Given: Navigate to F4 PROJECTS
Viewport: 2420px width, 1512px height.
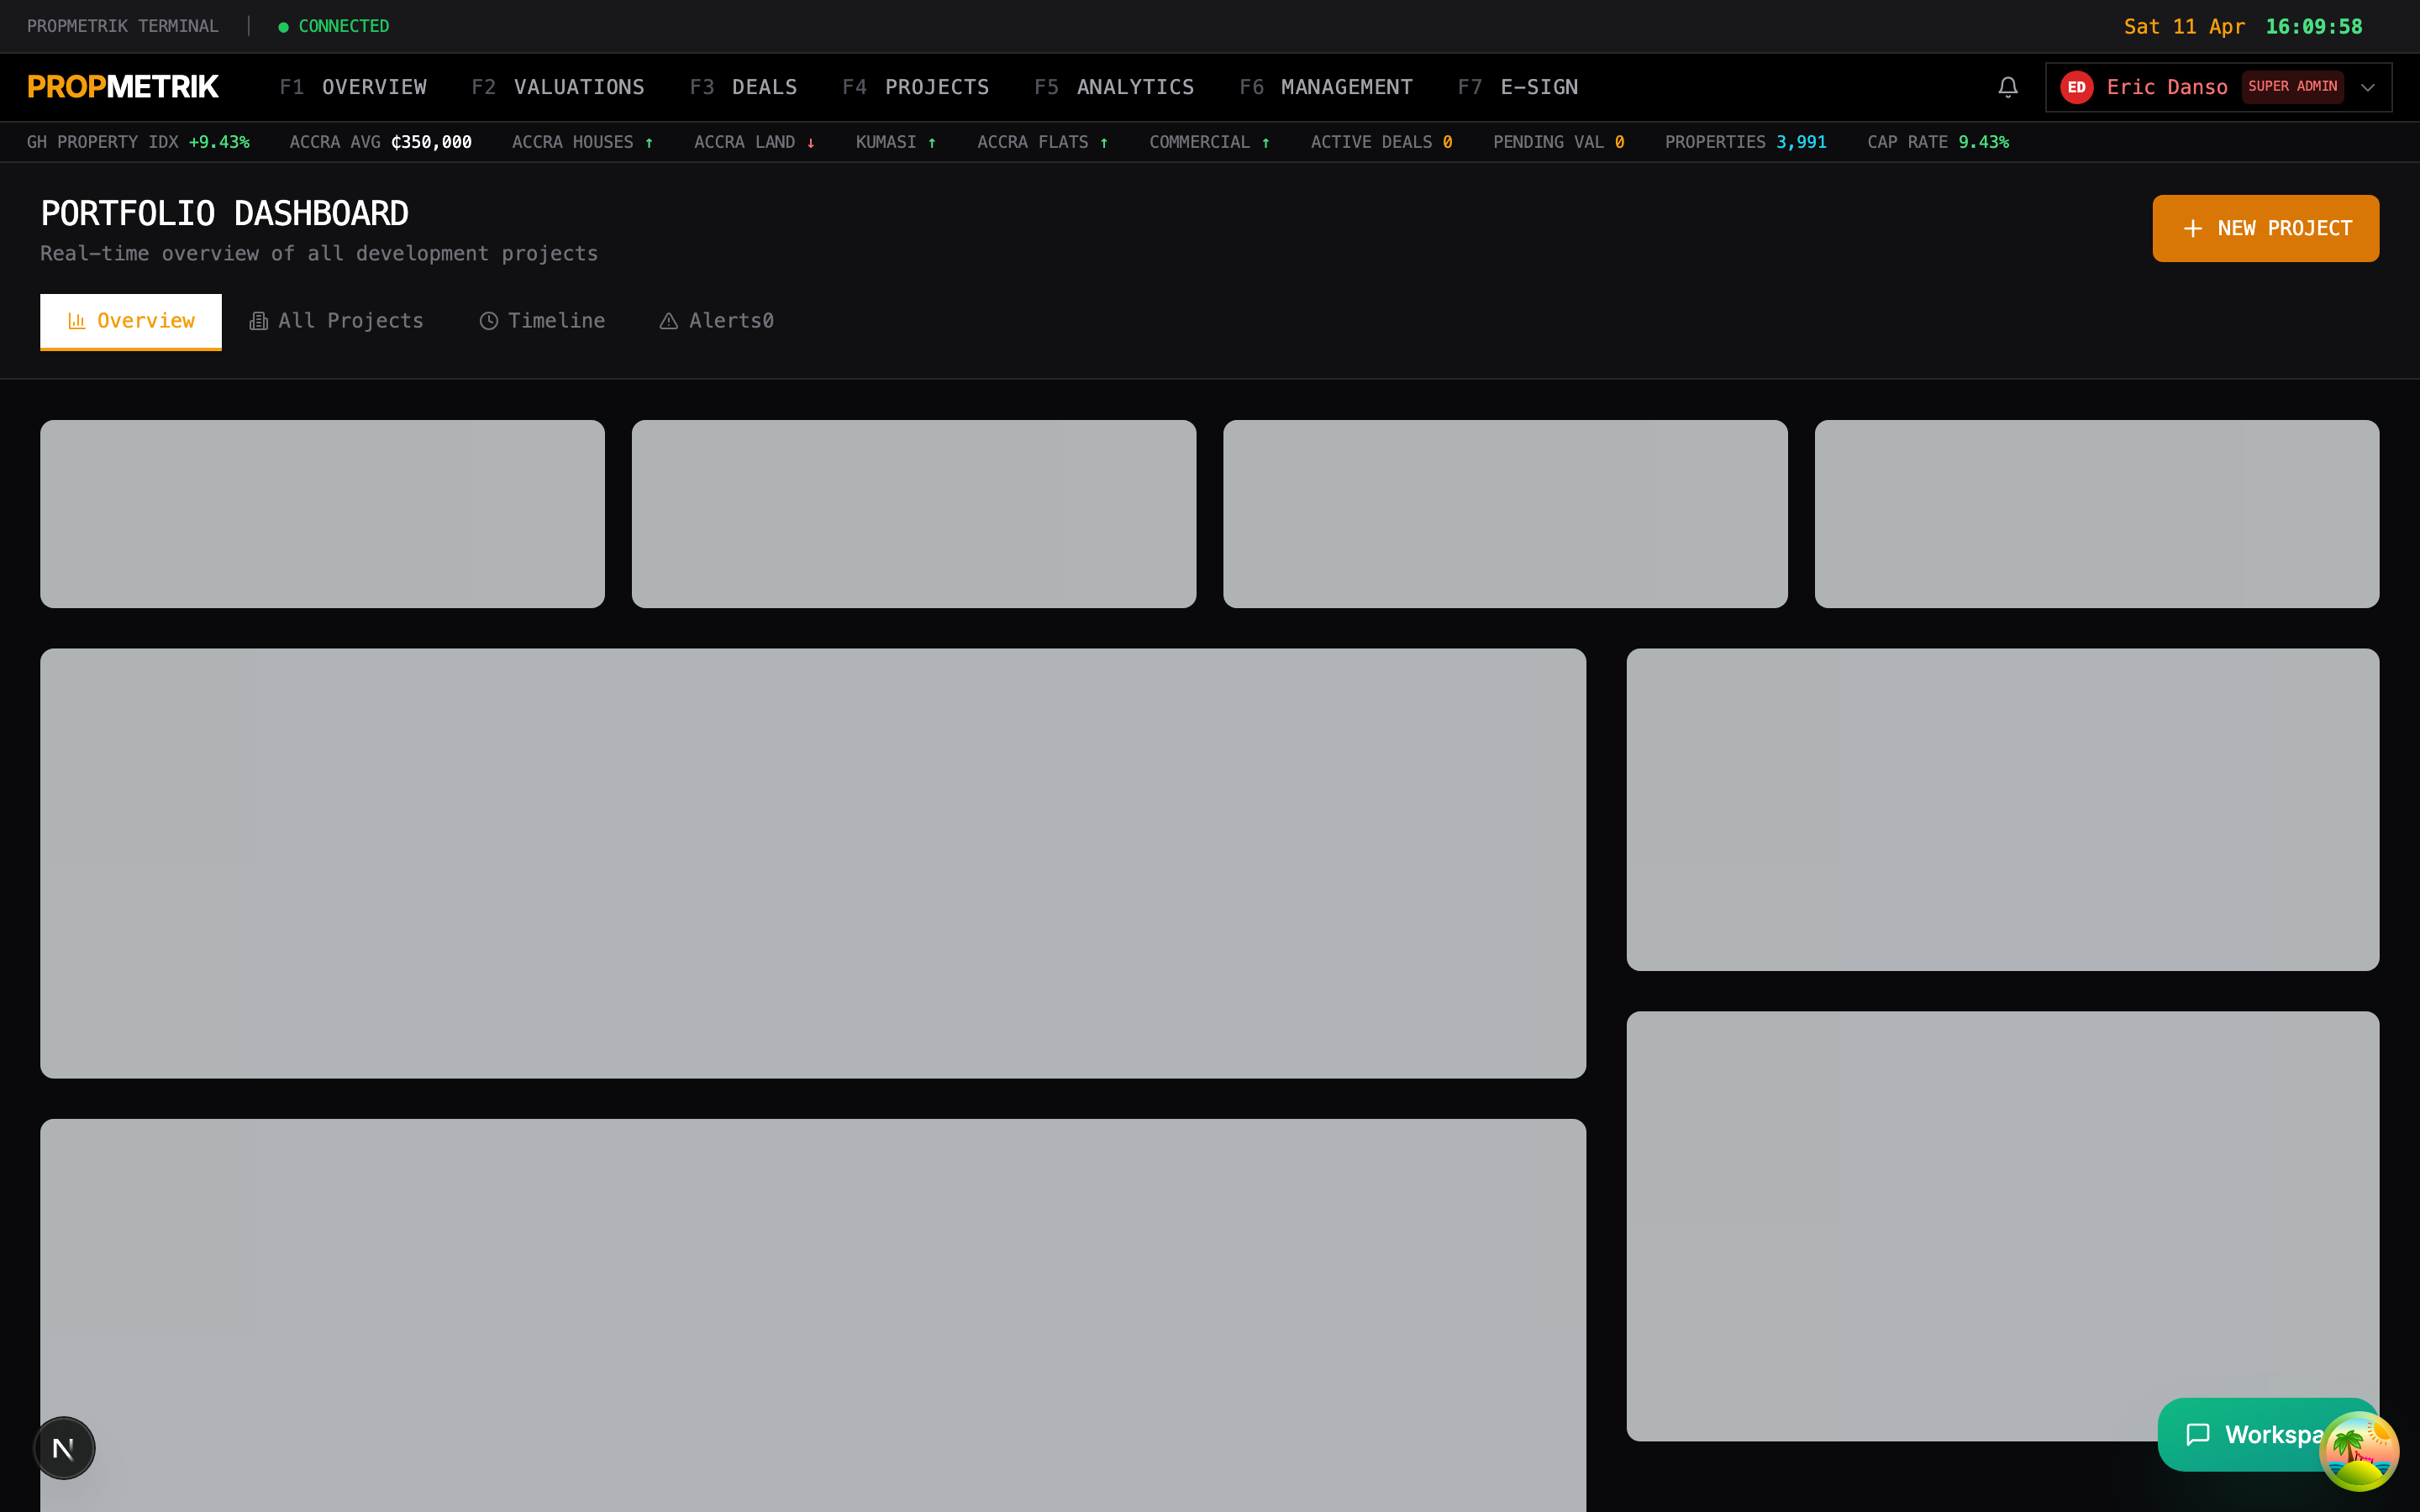Looking at the screenshot, I should pyautogui.click(x=915, y=87).
